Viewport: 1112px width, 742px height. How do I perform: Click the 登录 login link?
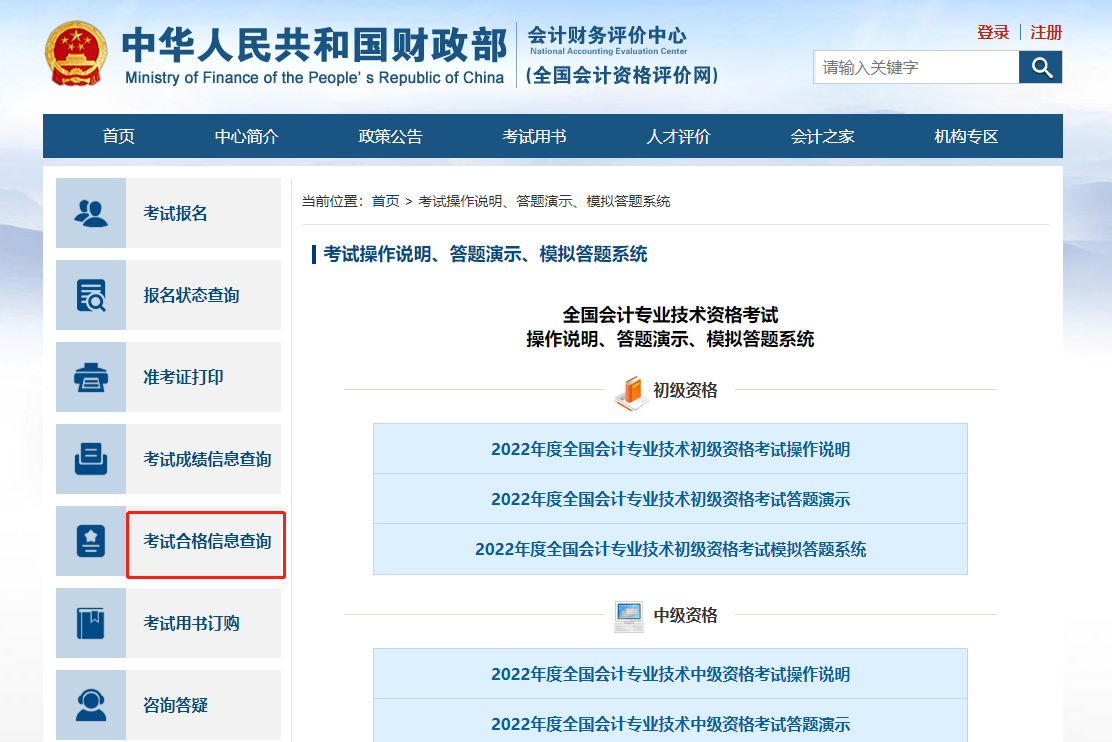[993, 33]
